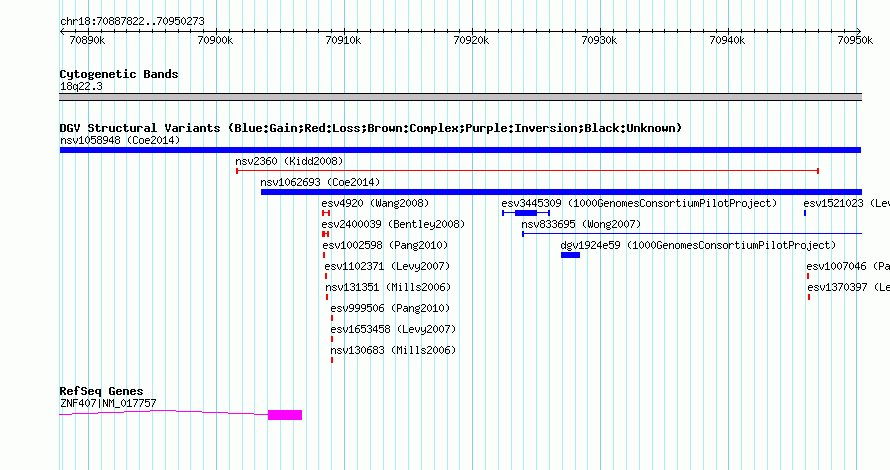Open the ZNF407|NM_017757 gene label

108,404
